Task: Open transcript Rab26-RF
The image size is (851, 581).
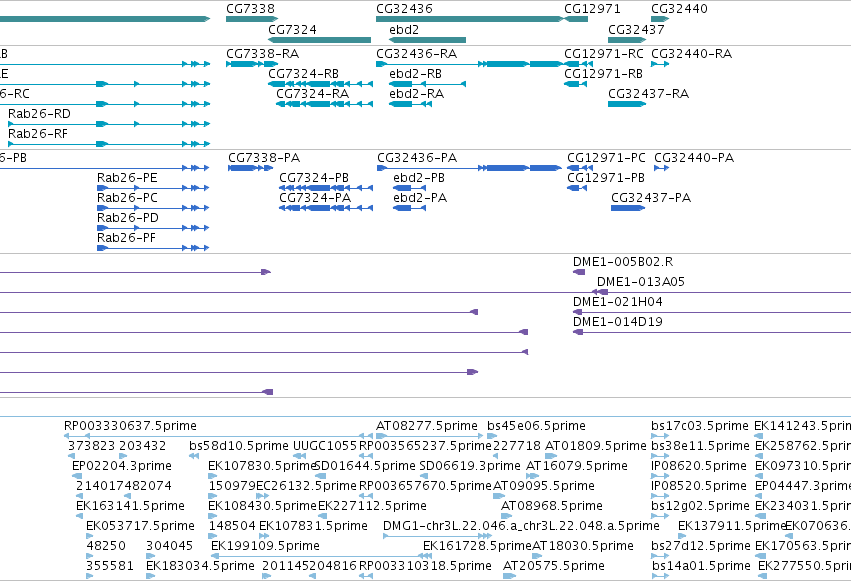Action: click(38, 134)
